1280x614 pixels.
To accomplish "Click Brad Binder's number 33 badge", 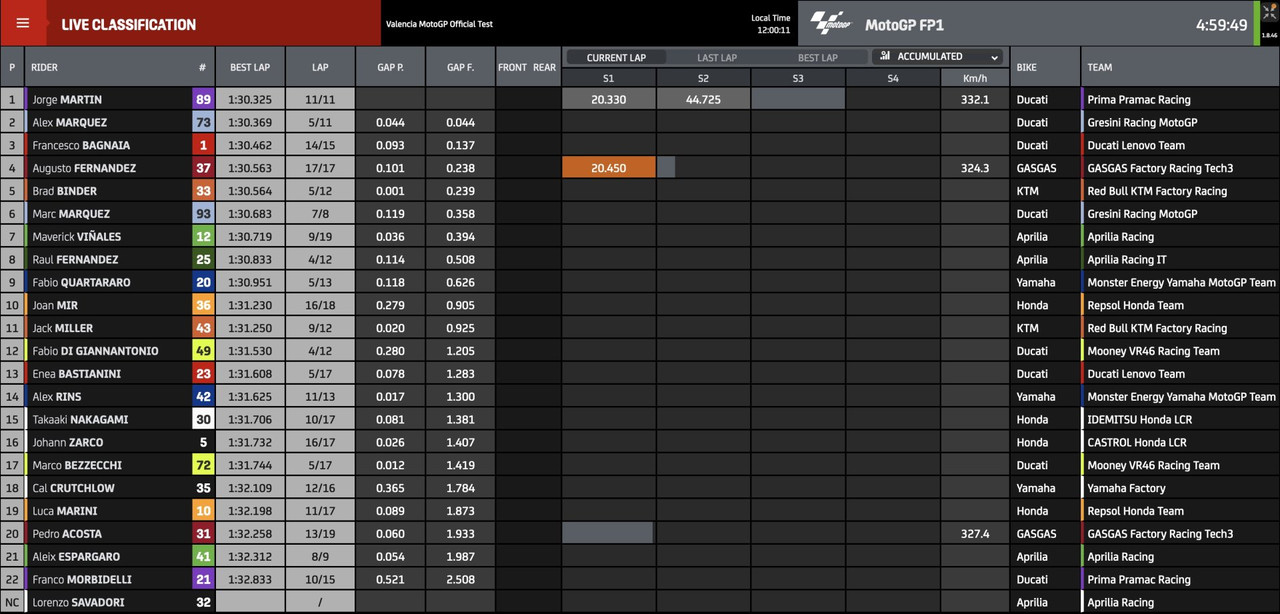I will click(x=203, y=191).
